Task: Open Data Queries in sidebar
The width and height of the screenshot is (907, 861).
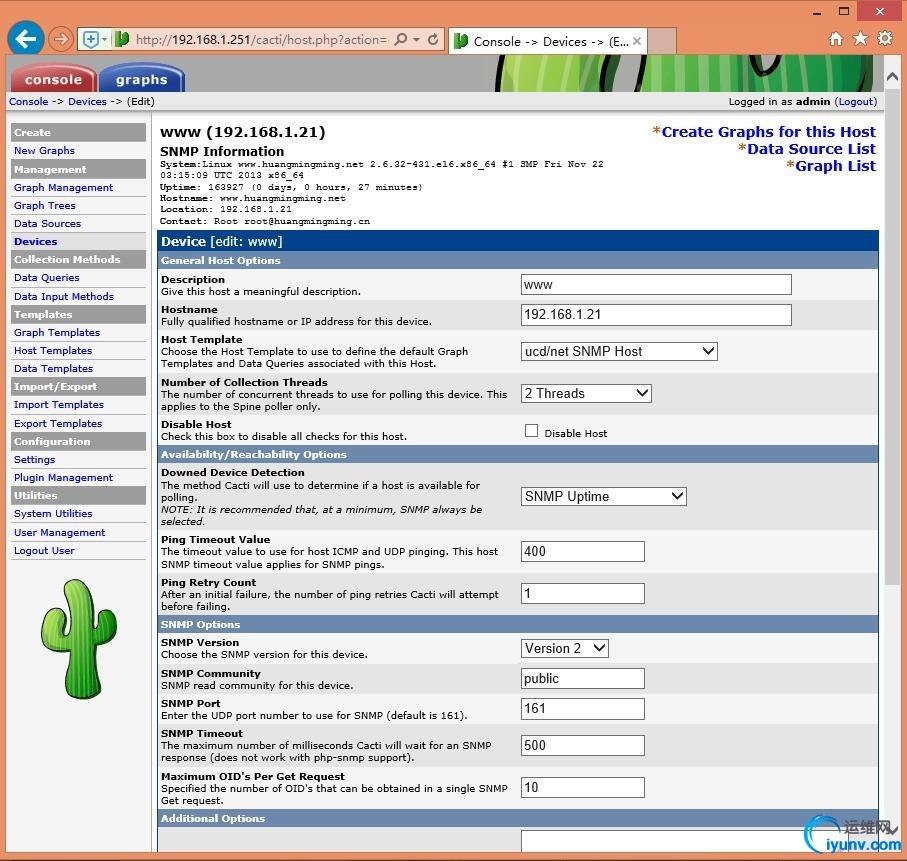Action: pos(47,278)
